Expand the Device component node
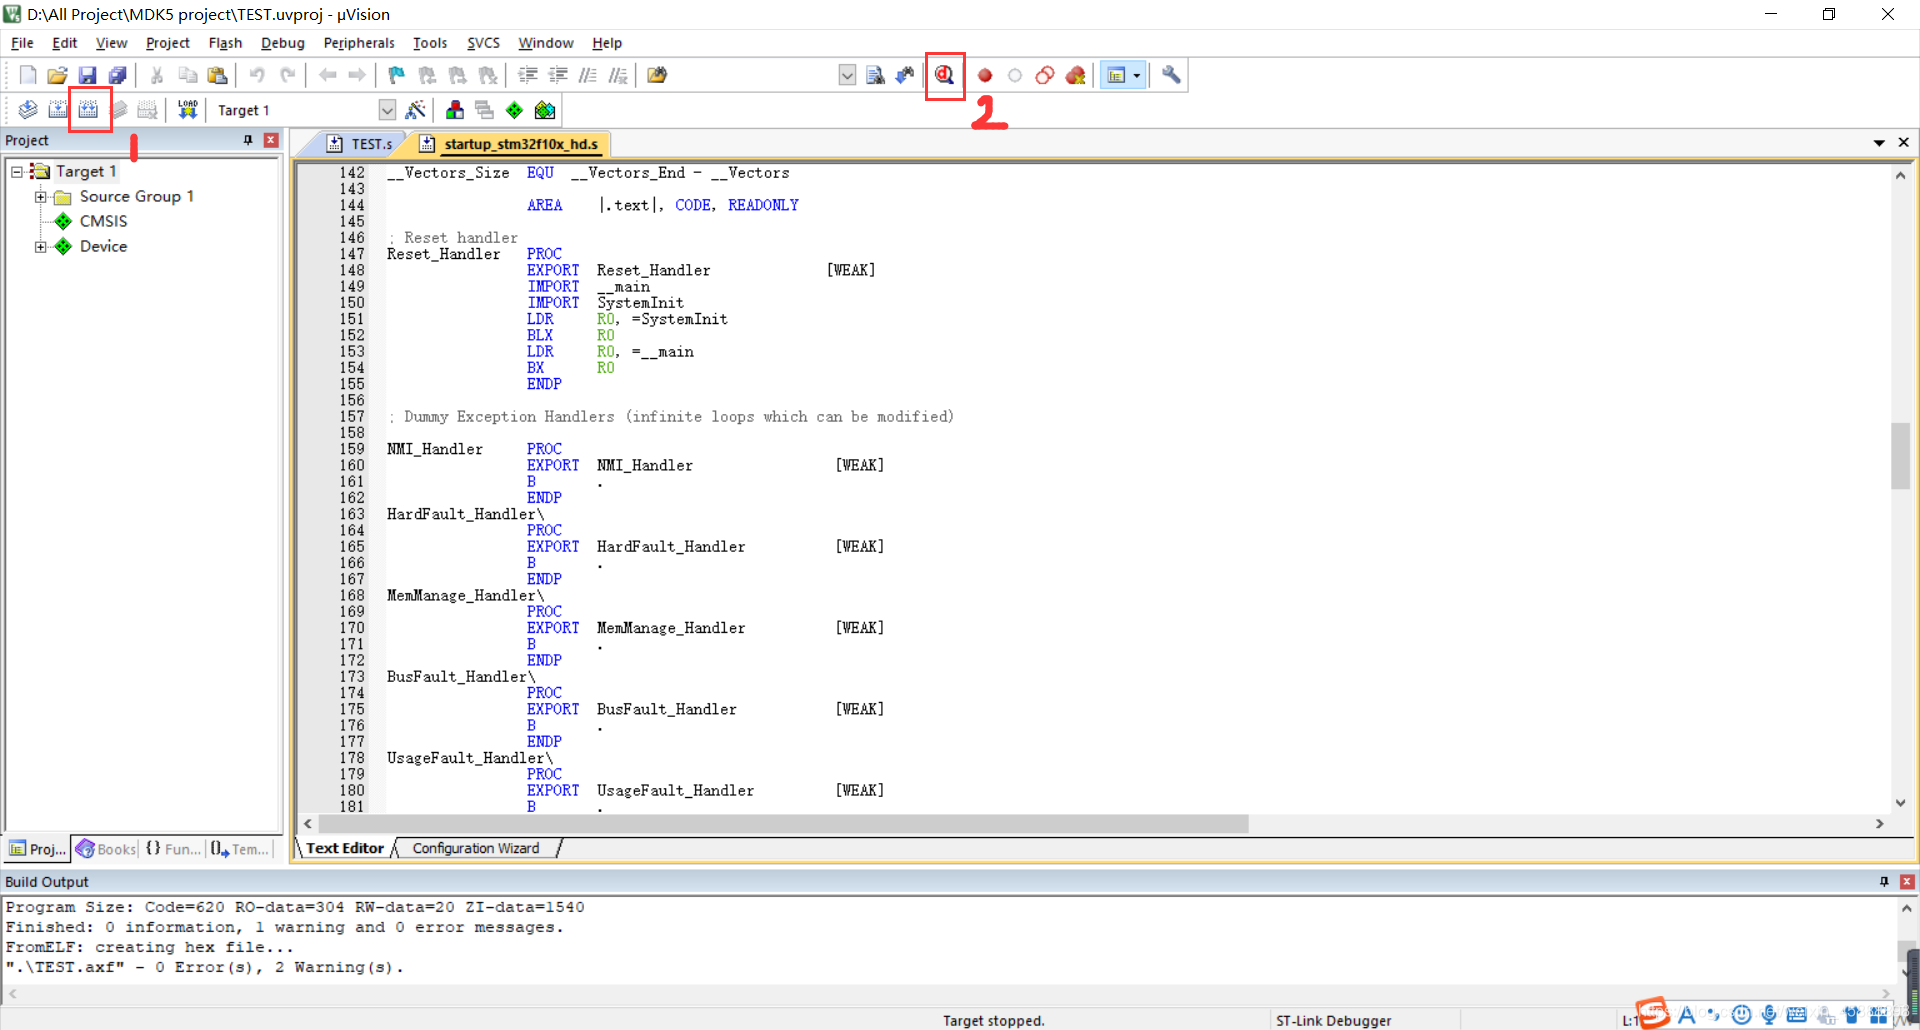The height and width of the screenshot is (1030, 1920). point(41,247)
